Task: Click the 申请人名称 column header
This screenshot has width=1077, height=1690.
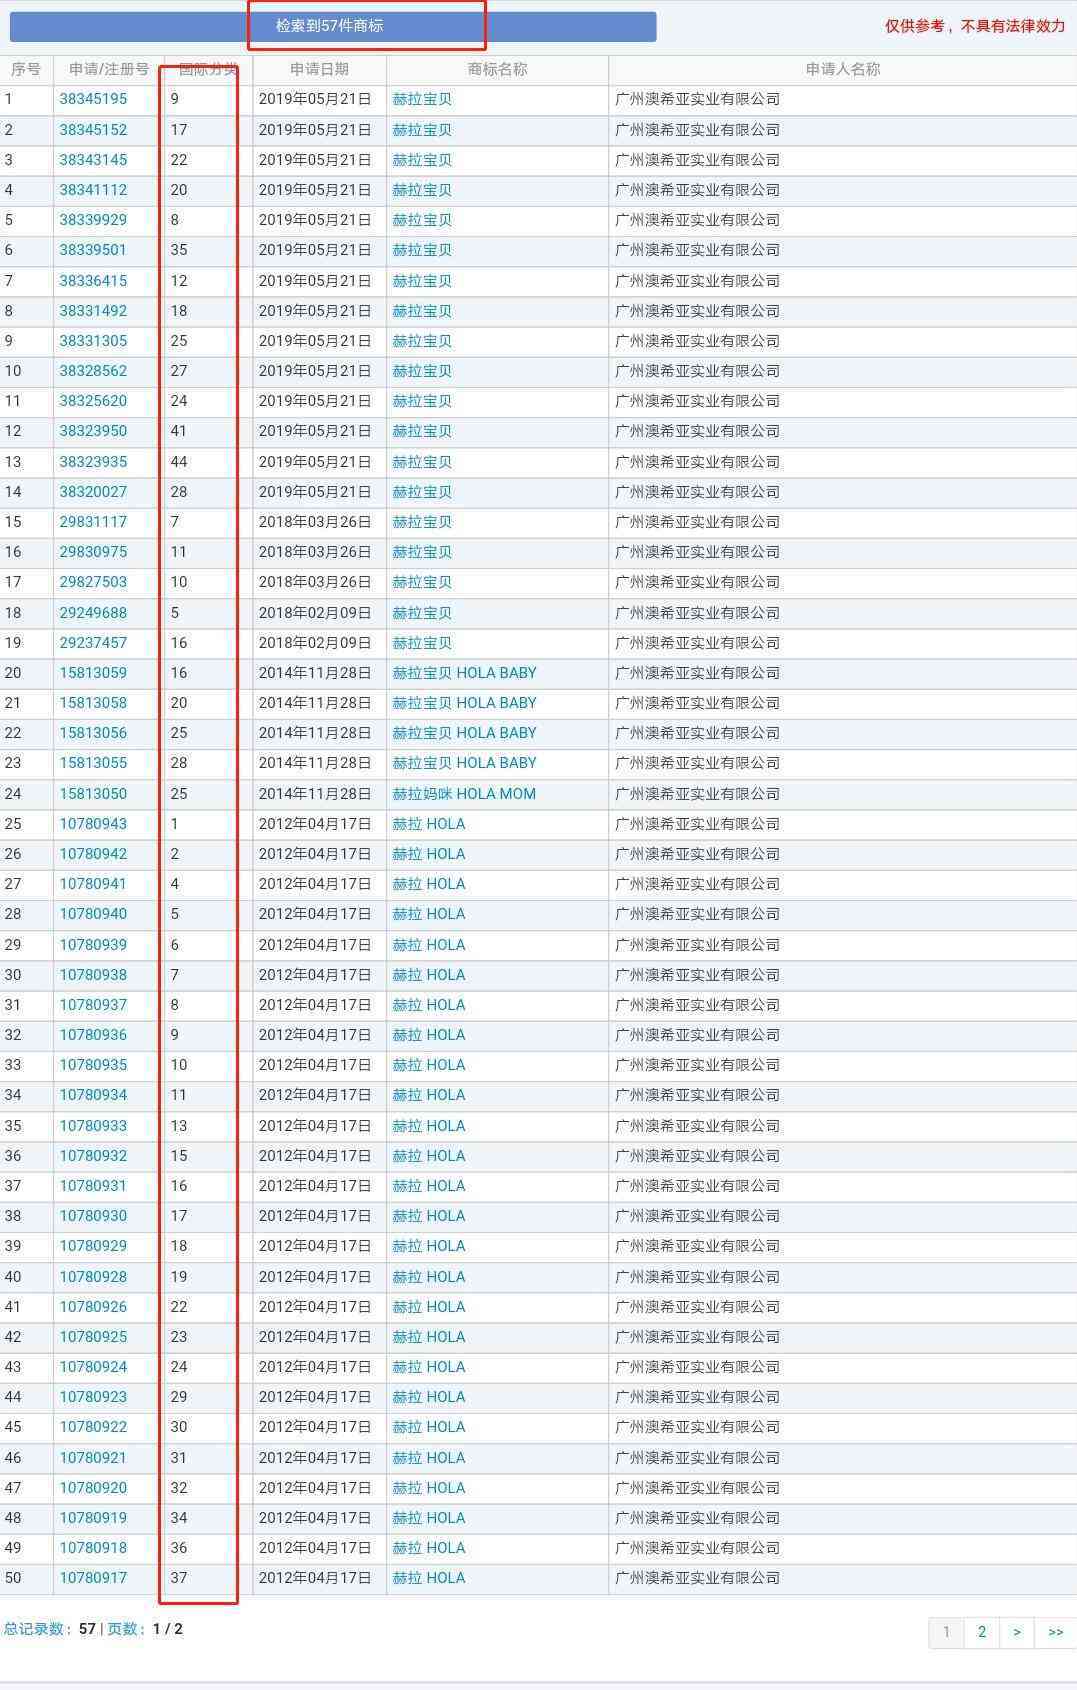Action: point(842,69)
